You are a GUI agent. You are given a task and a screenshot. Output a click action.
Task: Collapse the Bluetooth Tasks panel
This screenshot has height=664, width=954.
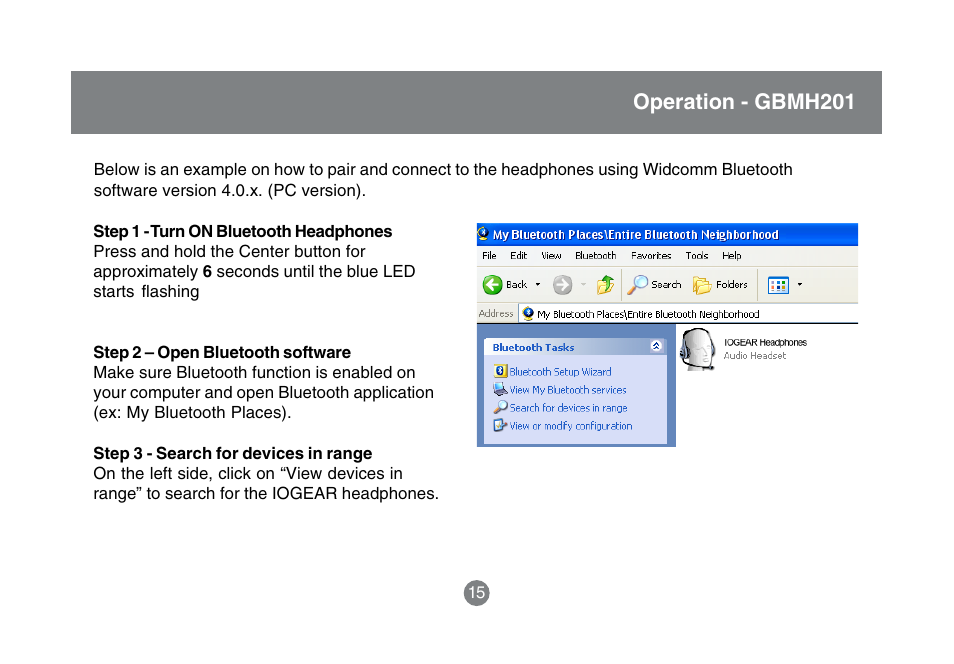click(x=656, y=346)
